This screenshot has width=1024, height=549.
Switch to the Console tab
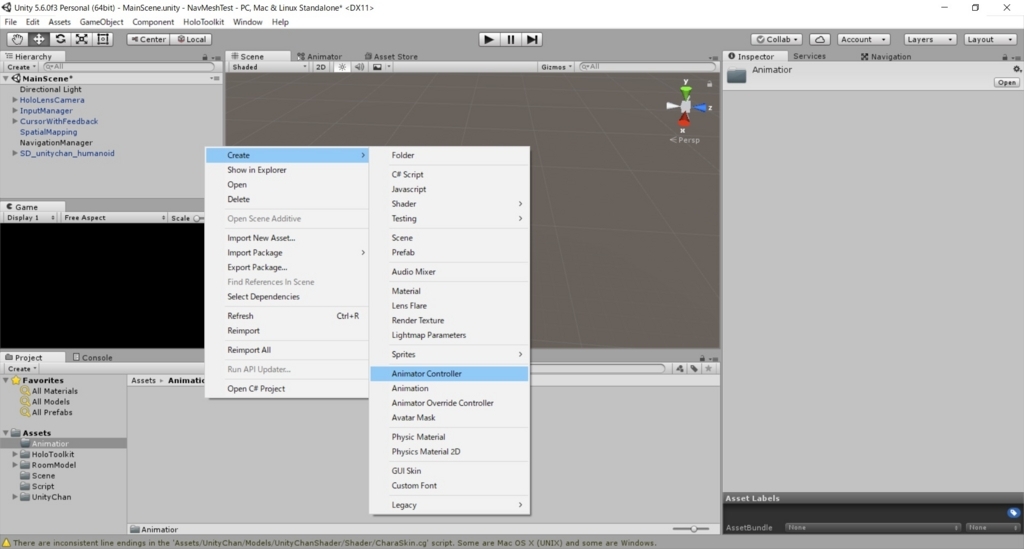tap(92, 358)
